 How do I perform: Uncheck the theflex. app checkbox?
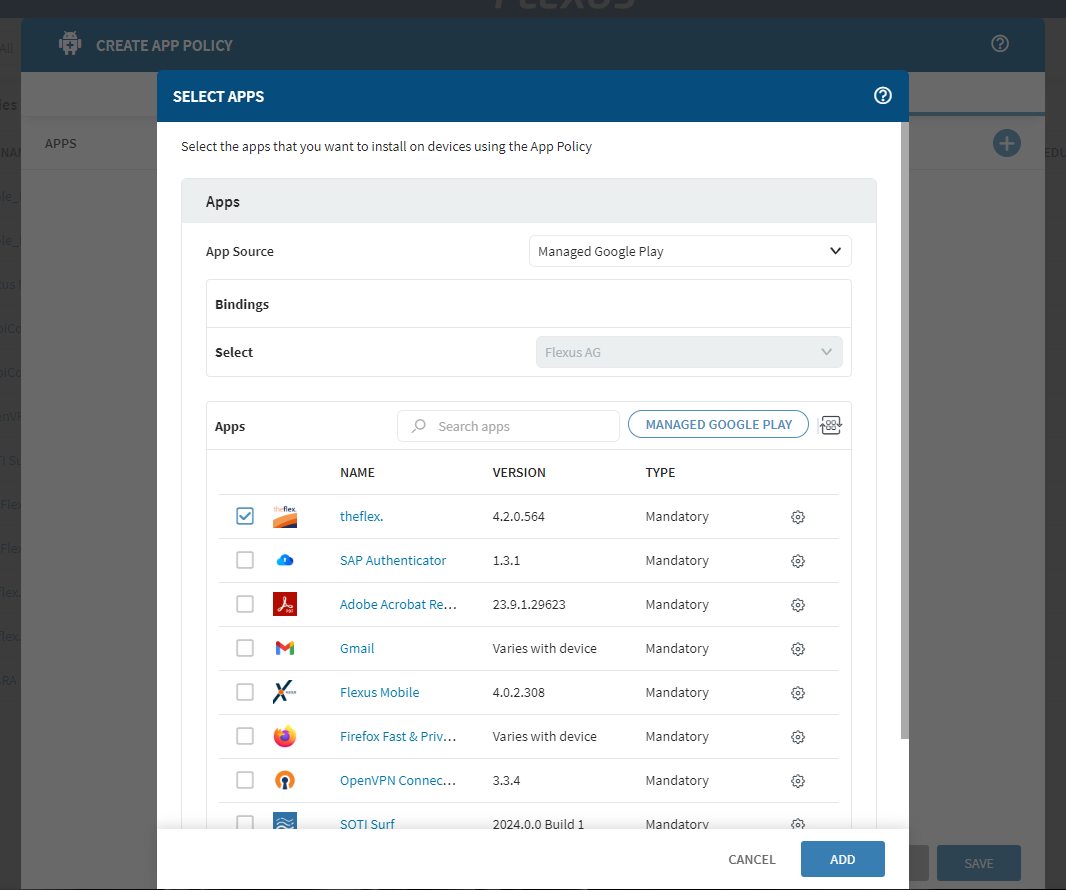click(x=245, y=516)
